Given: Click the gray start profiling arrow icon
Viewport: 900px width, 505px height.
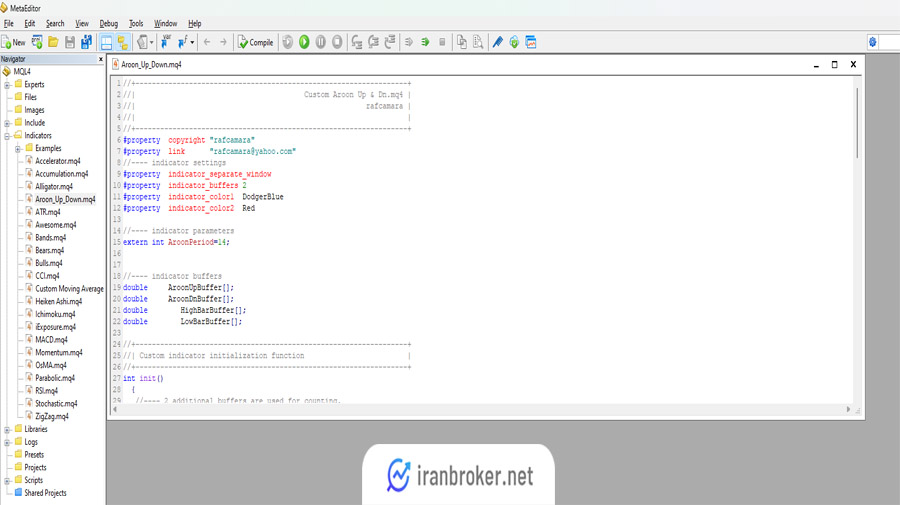Looking at the screenshot, I should [409, 42].
